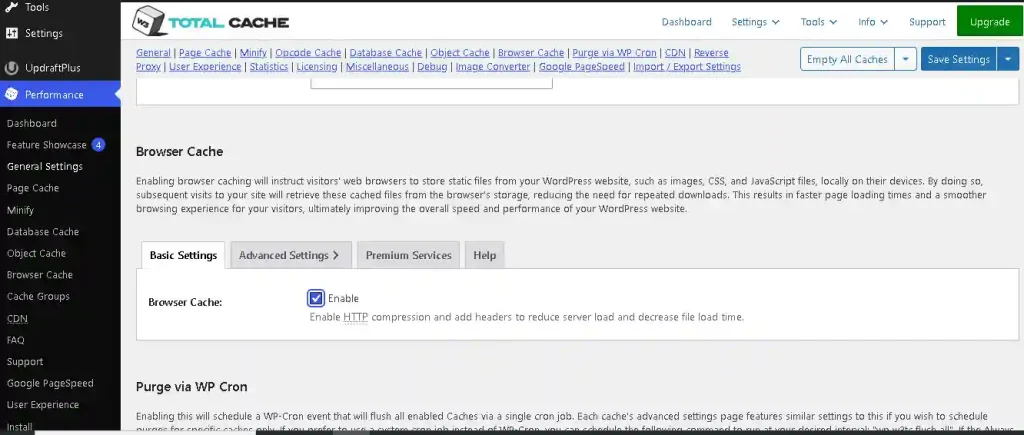The width and height of the screenshot is (1024, 435).
Task: Jump to Debug anchor link
Action: [x=432, y=67]
